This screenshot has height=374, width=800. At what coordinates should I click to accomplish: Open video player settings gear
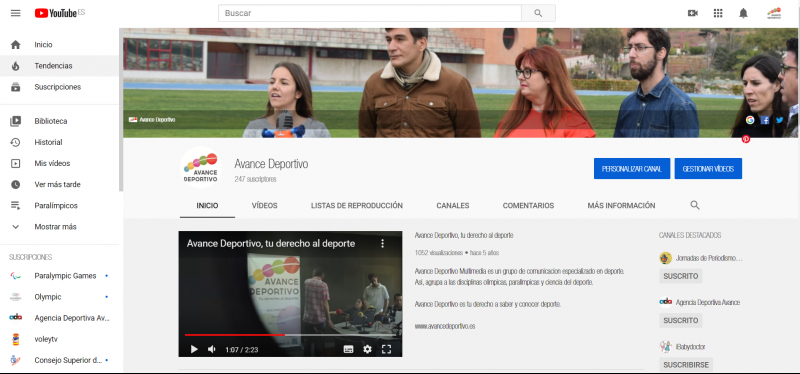(367, 349)
